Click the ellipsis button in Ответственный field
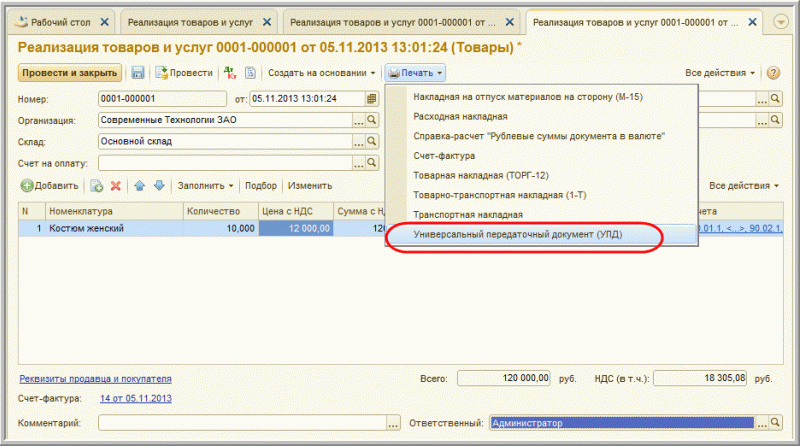800x446 pixels. coord(762,423)
